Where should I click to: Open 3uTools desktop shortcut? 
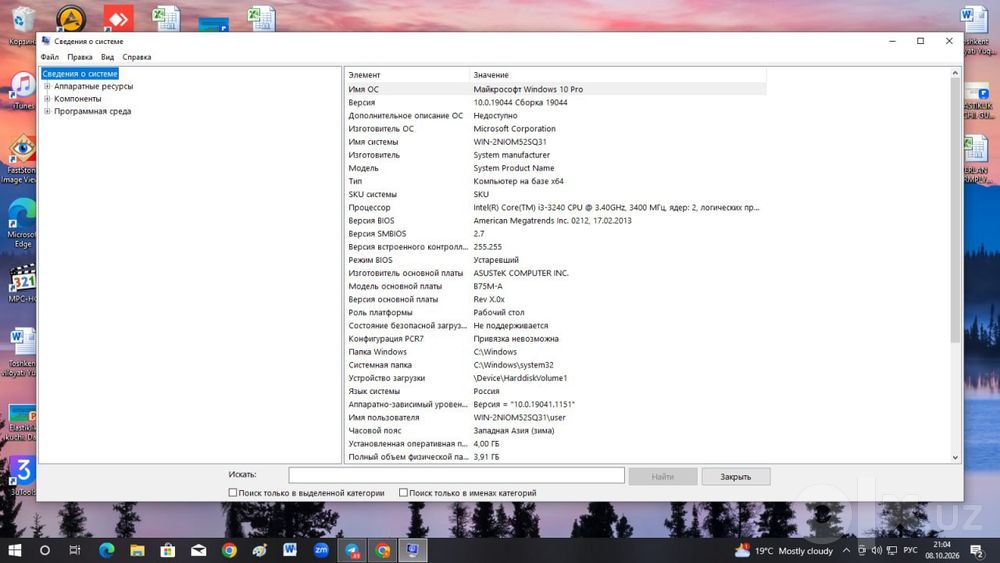[23, 476]
